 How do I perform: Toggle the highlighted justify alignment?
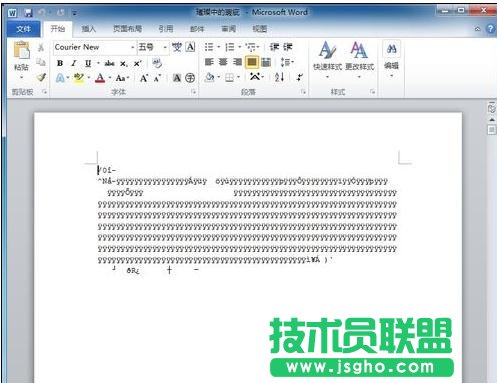pos(252,62)
